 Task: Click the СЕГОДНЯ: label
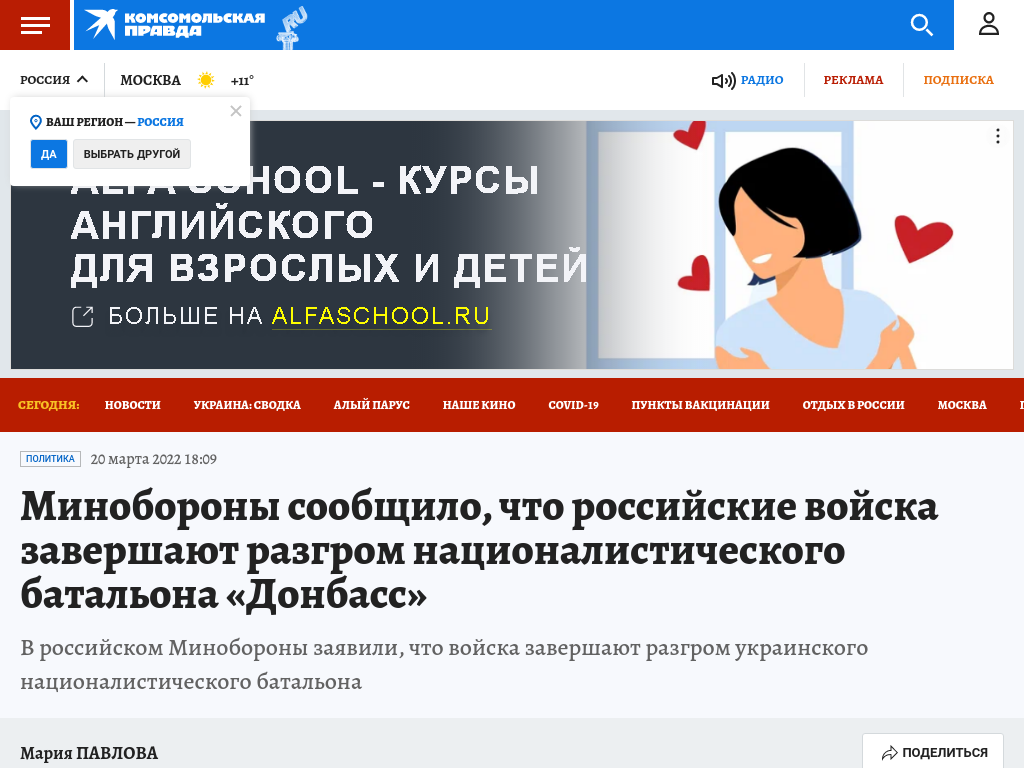coord(48,405)
